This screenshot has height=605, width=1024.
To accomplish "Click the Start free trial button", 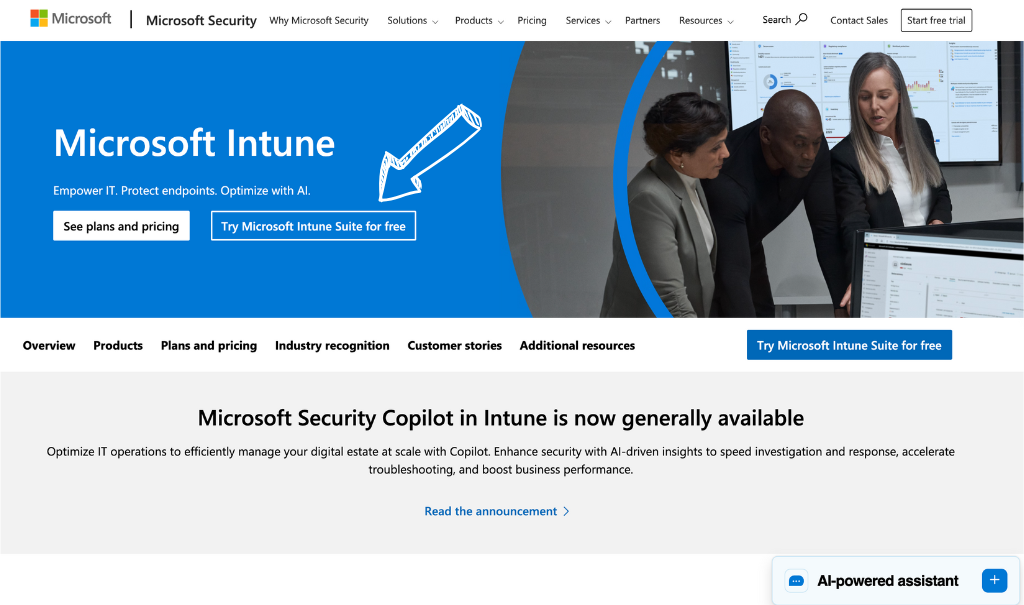I will point(936,19).
